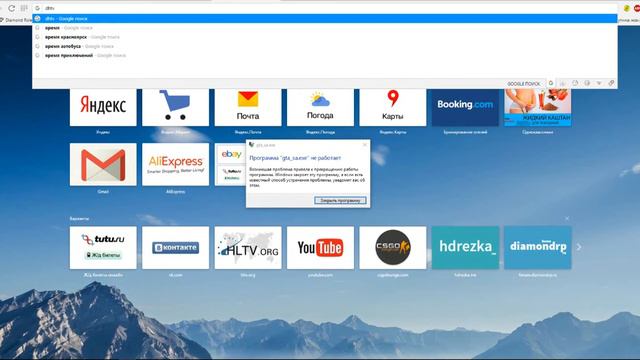Open speed dial grid icon in toolbar

(x=24, y=8)
